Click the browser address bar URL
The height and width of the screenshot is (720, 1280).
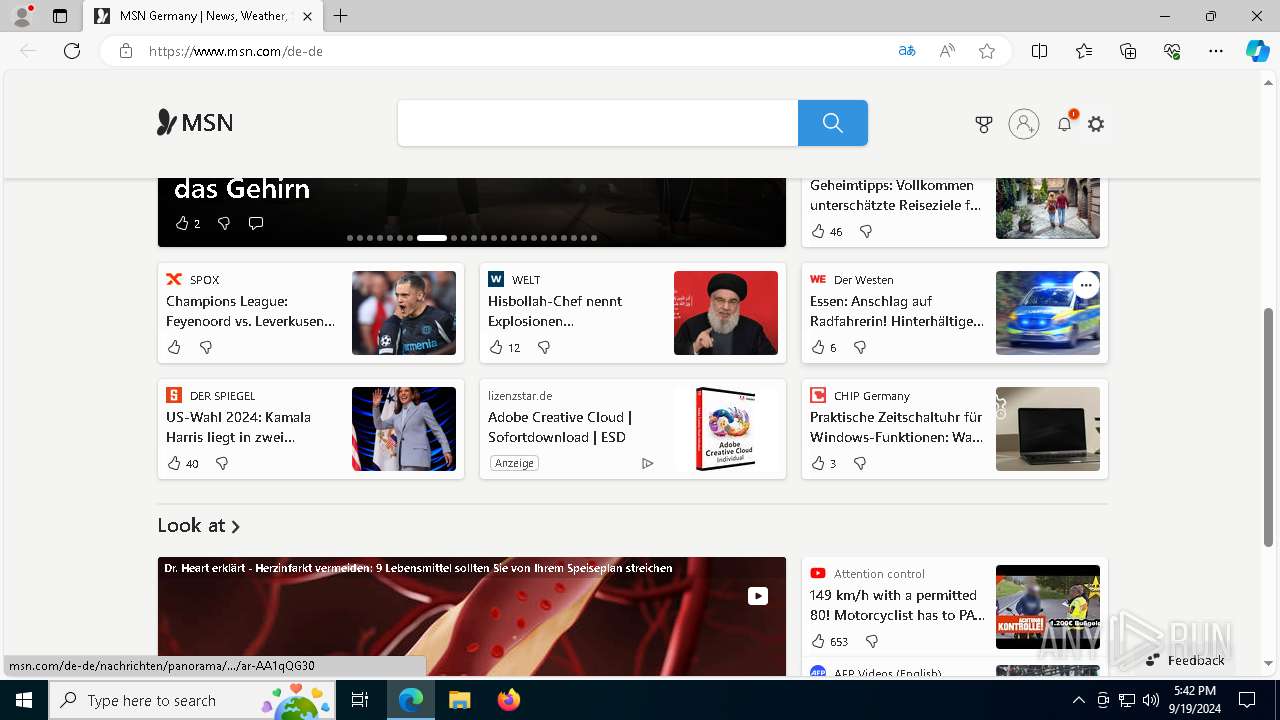[236, 51]
